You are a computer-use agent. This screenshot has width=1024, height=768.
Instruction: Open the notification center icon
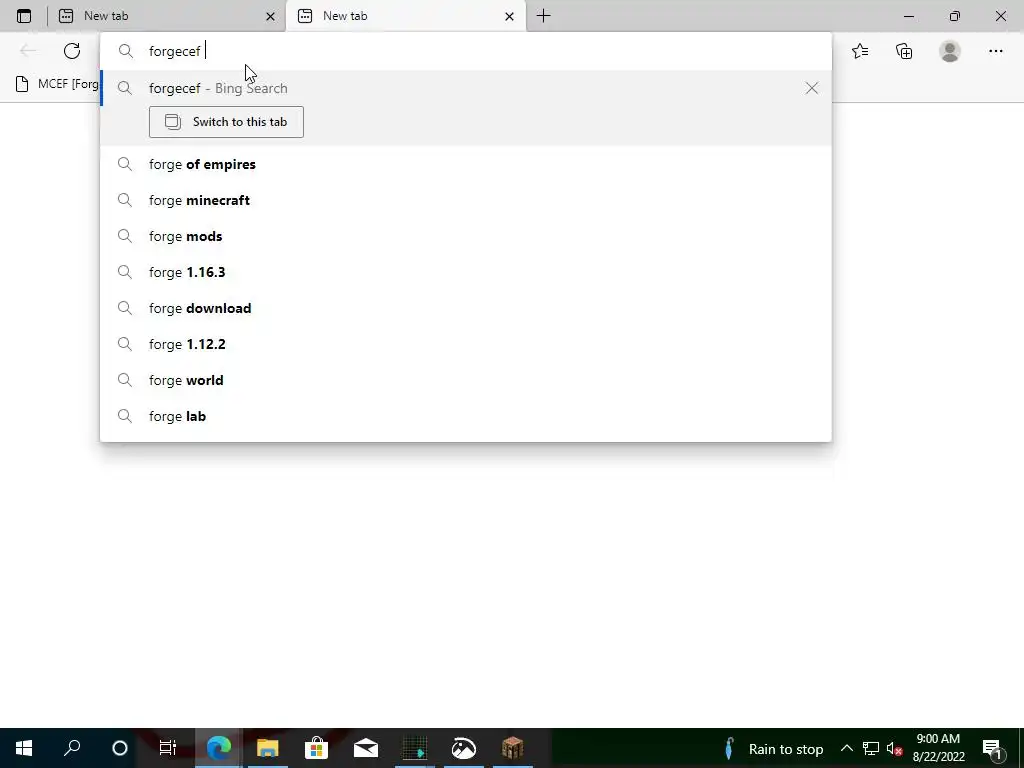coord(993,748)
